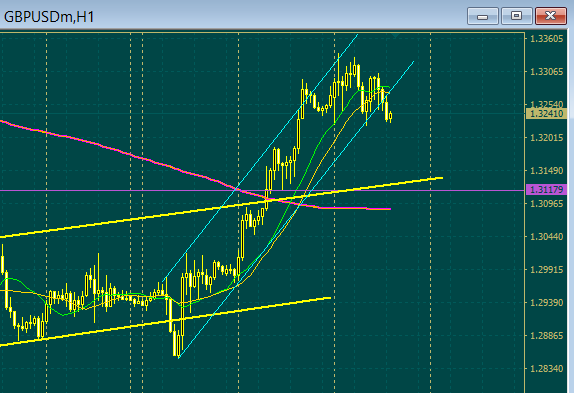Screen dimensions: 574x393
Task: Restore down the GBPUSDm,H1 chart window
Action: pos(517,16)
